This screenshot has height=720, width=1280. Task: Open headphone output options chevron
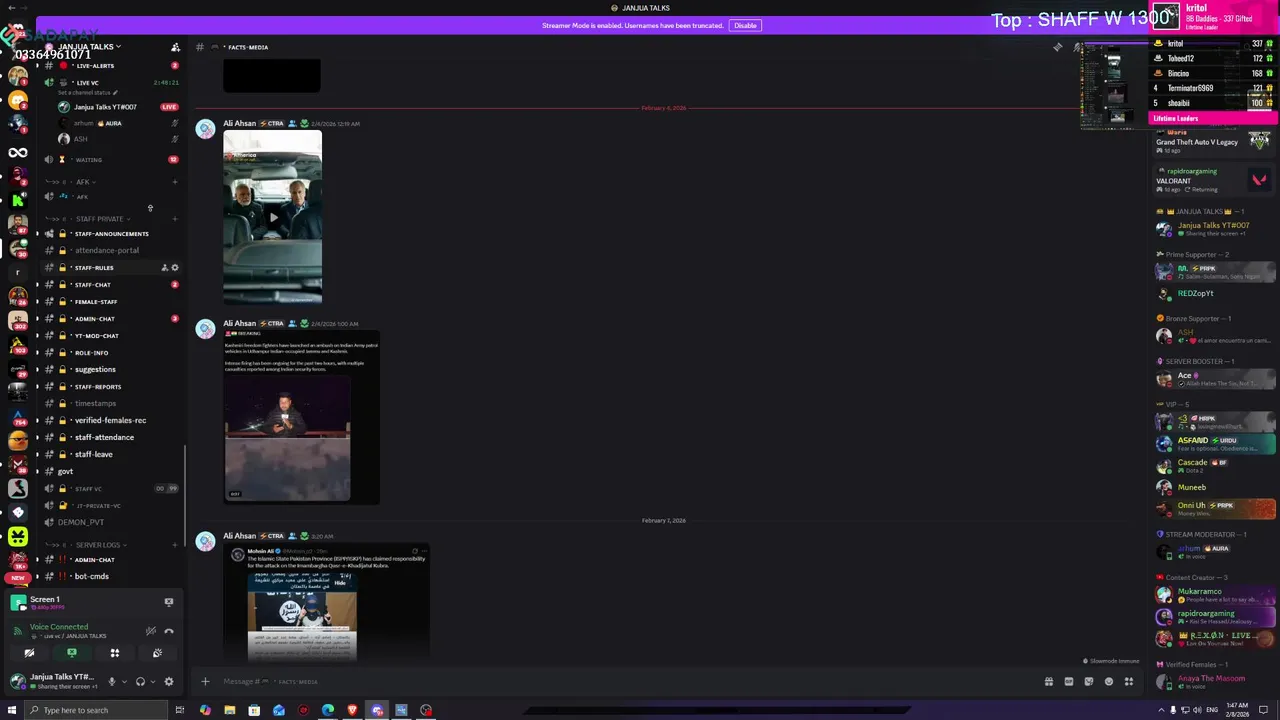[152, 682]
